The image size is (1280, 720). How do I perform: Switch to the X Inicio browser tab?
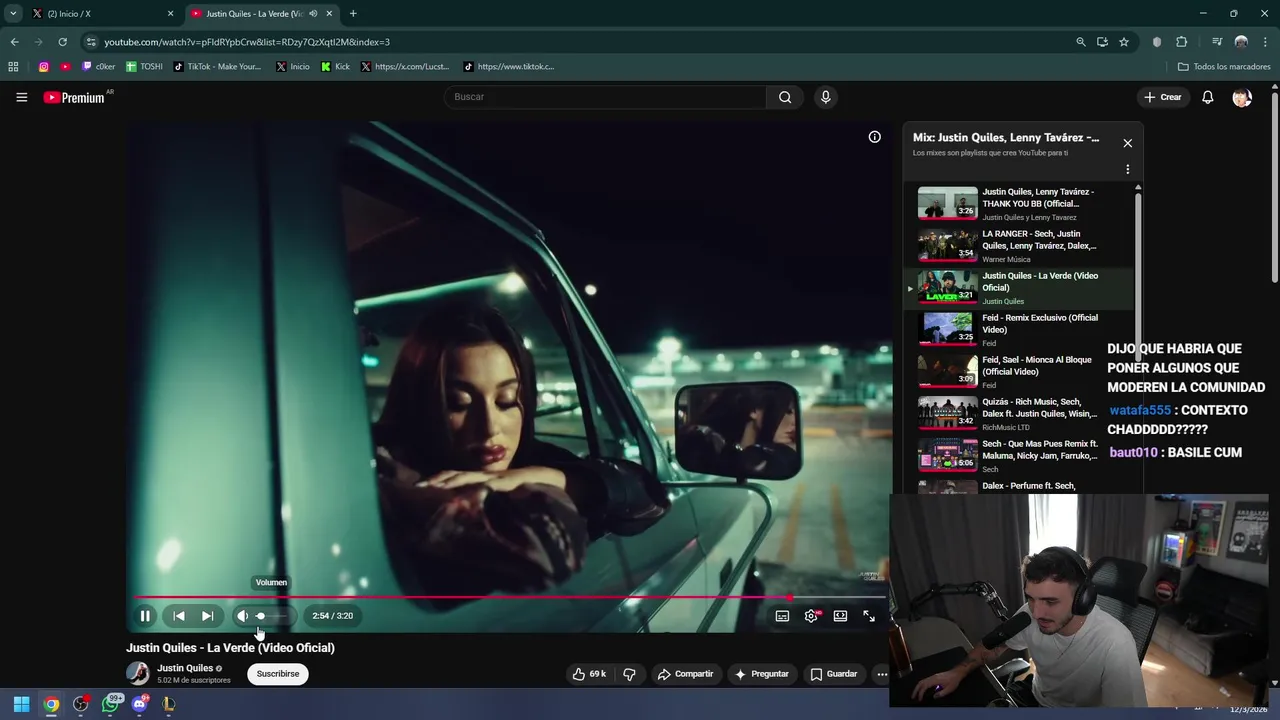coord(102,14)
